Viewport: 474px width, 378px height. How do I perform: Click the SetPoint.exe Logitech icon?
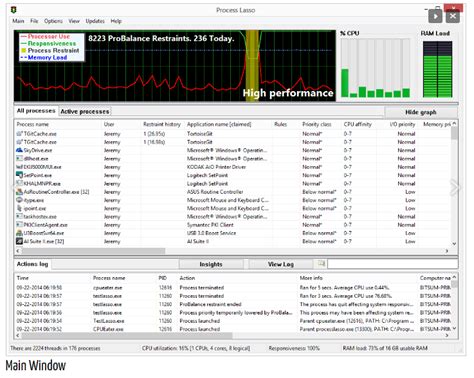click(19, 175)
